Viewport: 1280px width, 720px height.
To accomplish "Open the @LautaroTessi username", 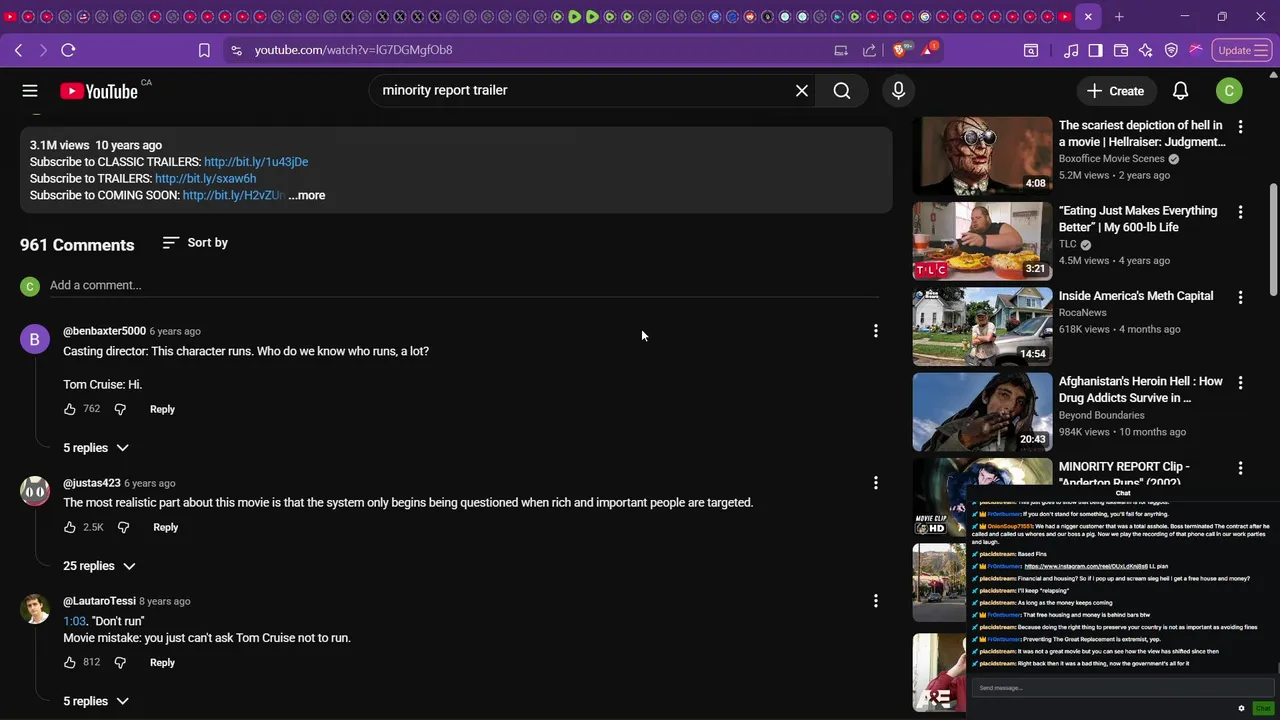I will pos(99,601).
